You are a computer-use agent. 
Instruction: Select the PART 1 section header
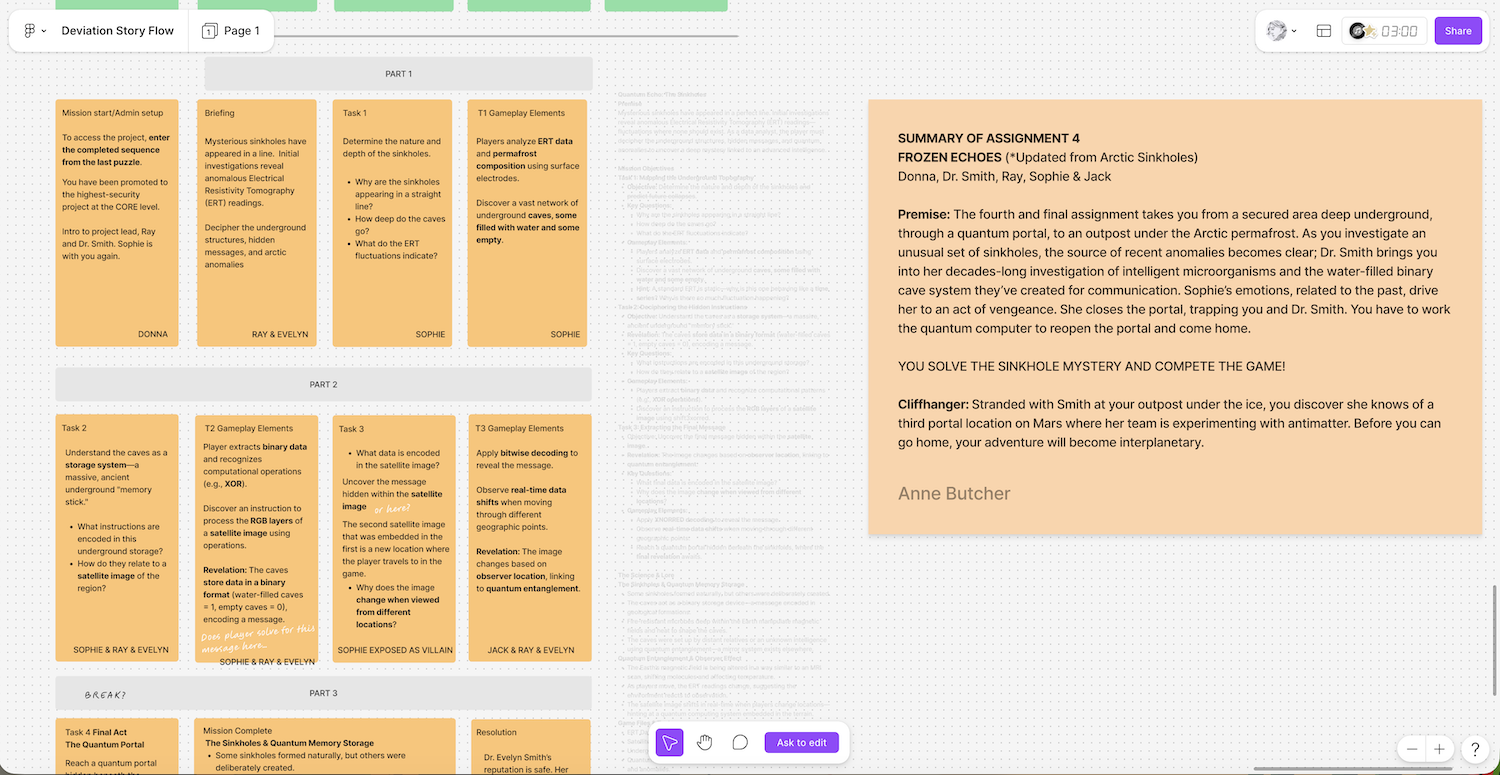tap(398, 74)
